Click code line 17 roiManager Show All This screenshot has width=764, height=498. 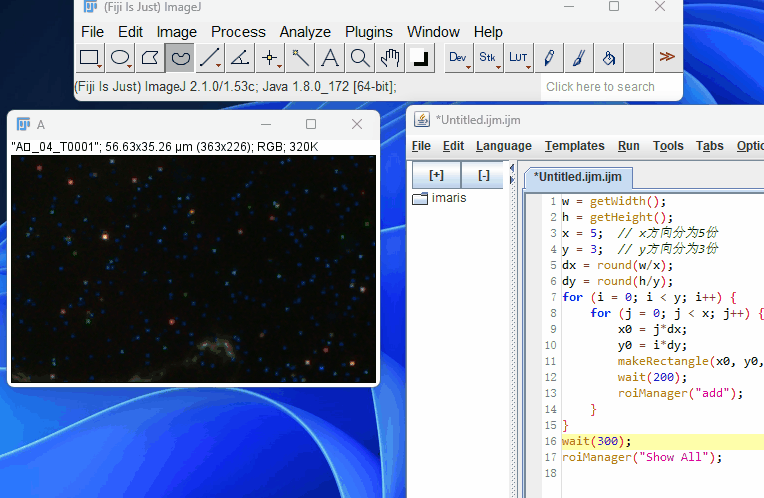642,457
